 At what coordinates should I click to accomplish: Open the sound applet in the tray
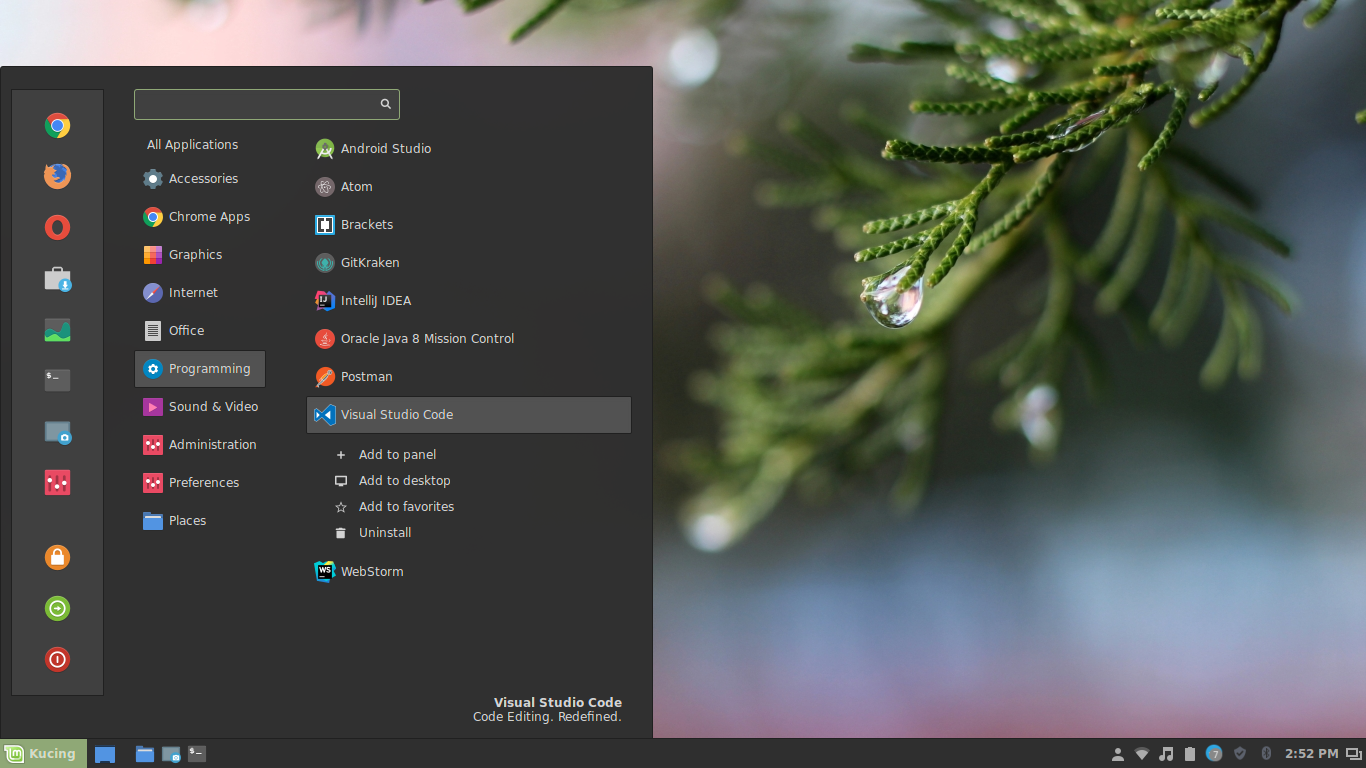1164,753
